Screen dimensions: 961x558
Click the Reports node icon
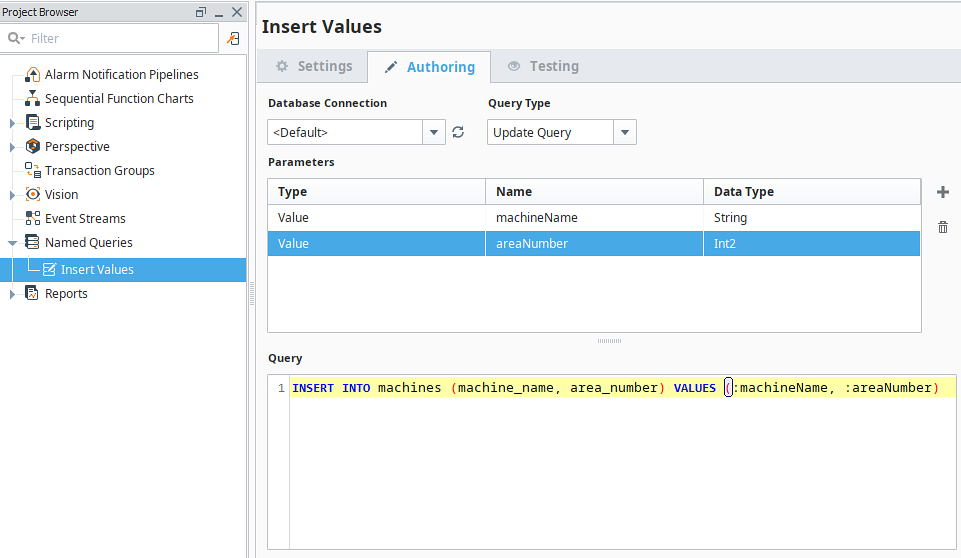[32, 293]
